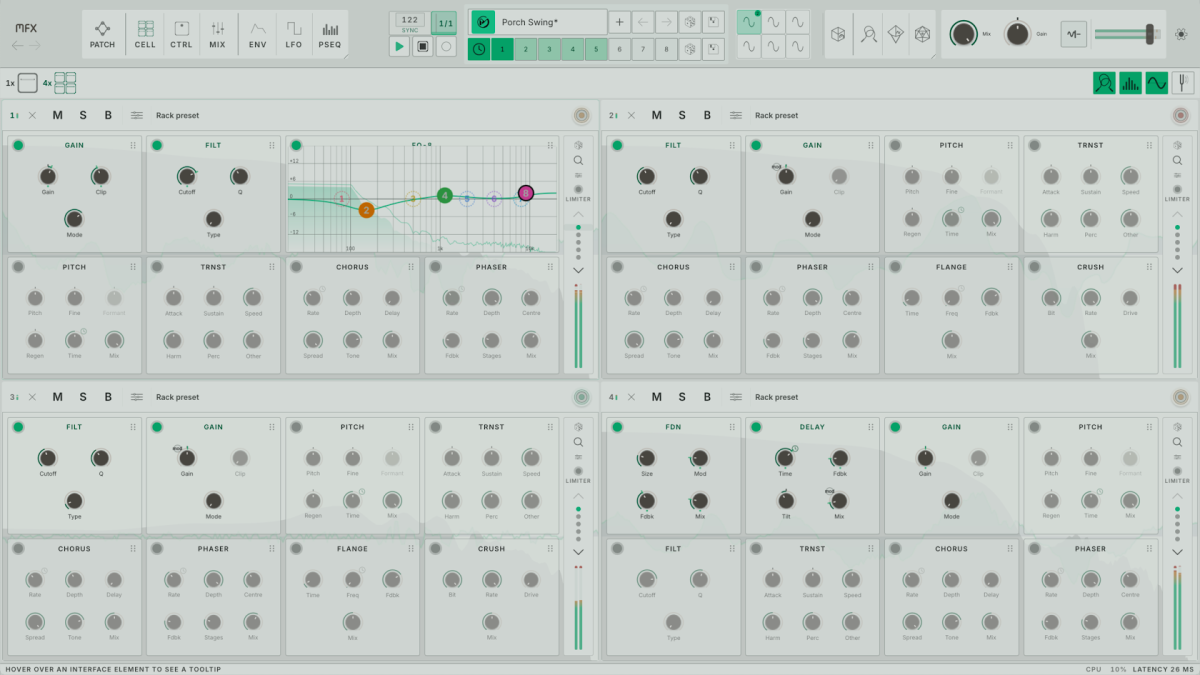Open rack 1 mixer sliders icon by Rack preset
1200x675 pixels.
pyautogui.click(x=137, y=115)
